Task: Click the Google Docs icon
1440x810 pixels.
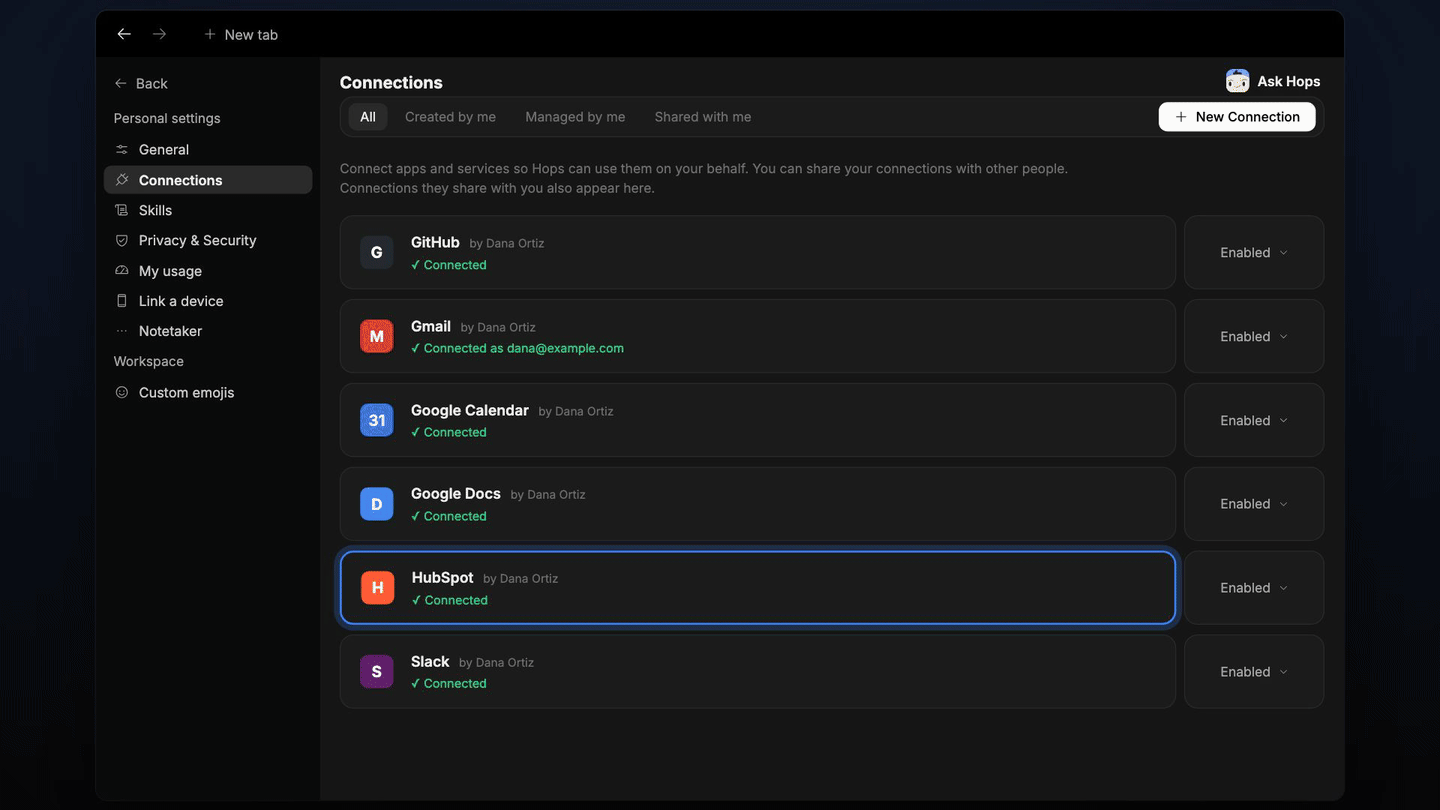Action: [377, 504]
